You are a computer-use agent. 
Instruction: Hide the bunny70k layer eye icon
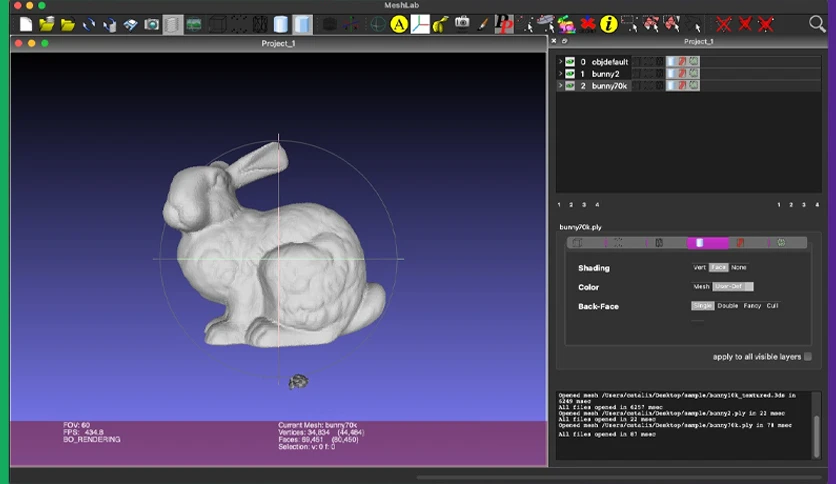[x=570, y=86]
